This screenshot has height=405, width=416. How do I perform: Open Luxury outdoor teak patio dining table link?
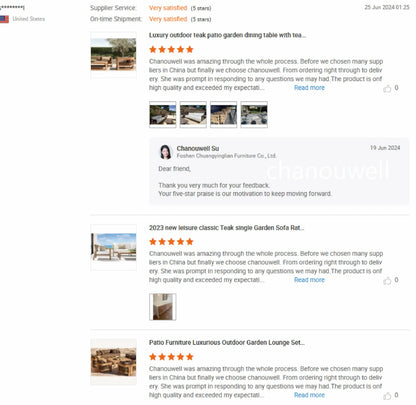(x=227, y=35)
